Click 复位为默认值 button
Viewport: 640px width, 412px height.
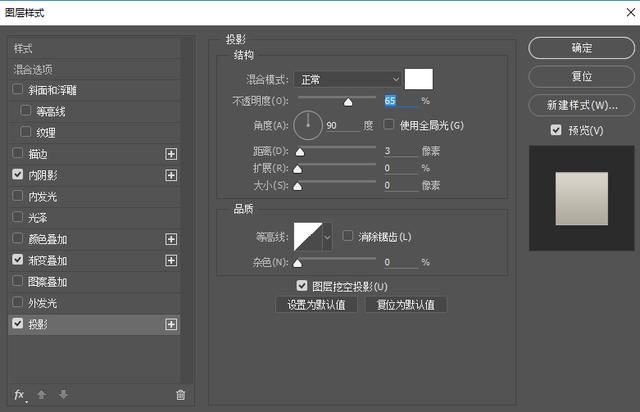[x=406, y=305]
